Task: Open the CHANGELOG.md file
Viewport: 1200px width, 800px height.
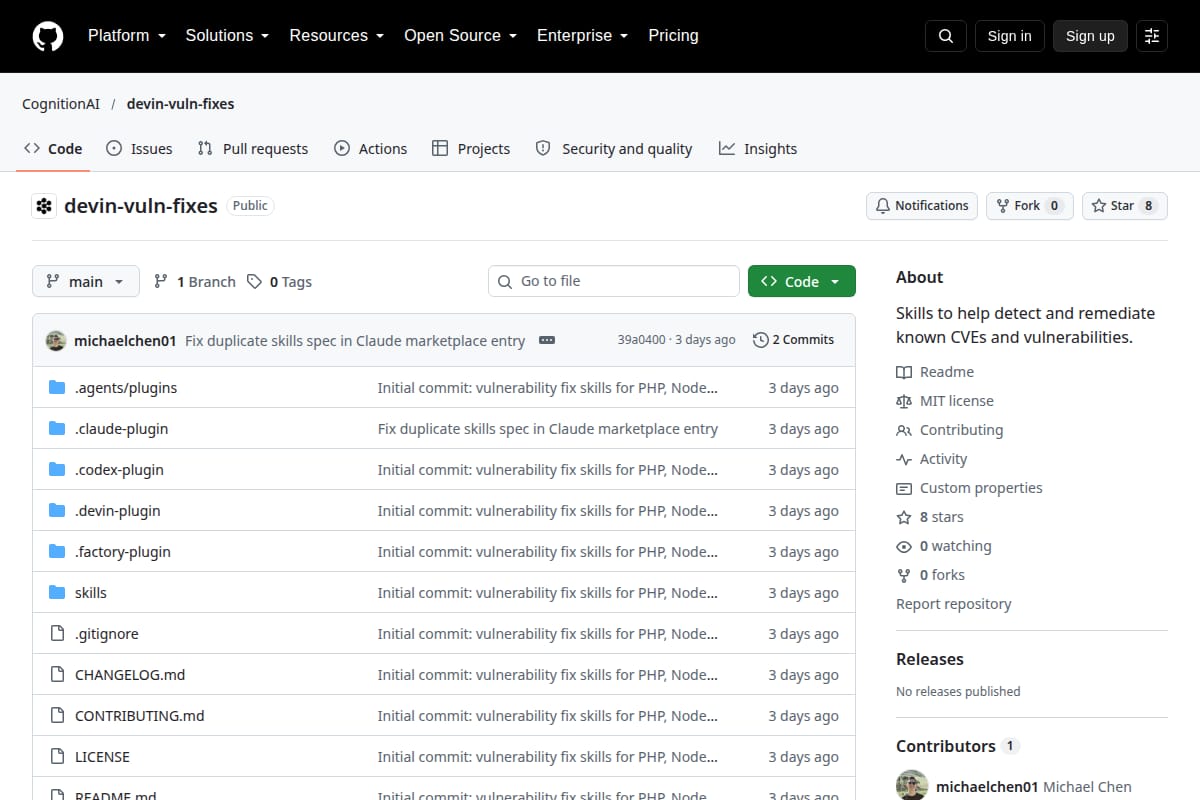Action: coord(130,675)
